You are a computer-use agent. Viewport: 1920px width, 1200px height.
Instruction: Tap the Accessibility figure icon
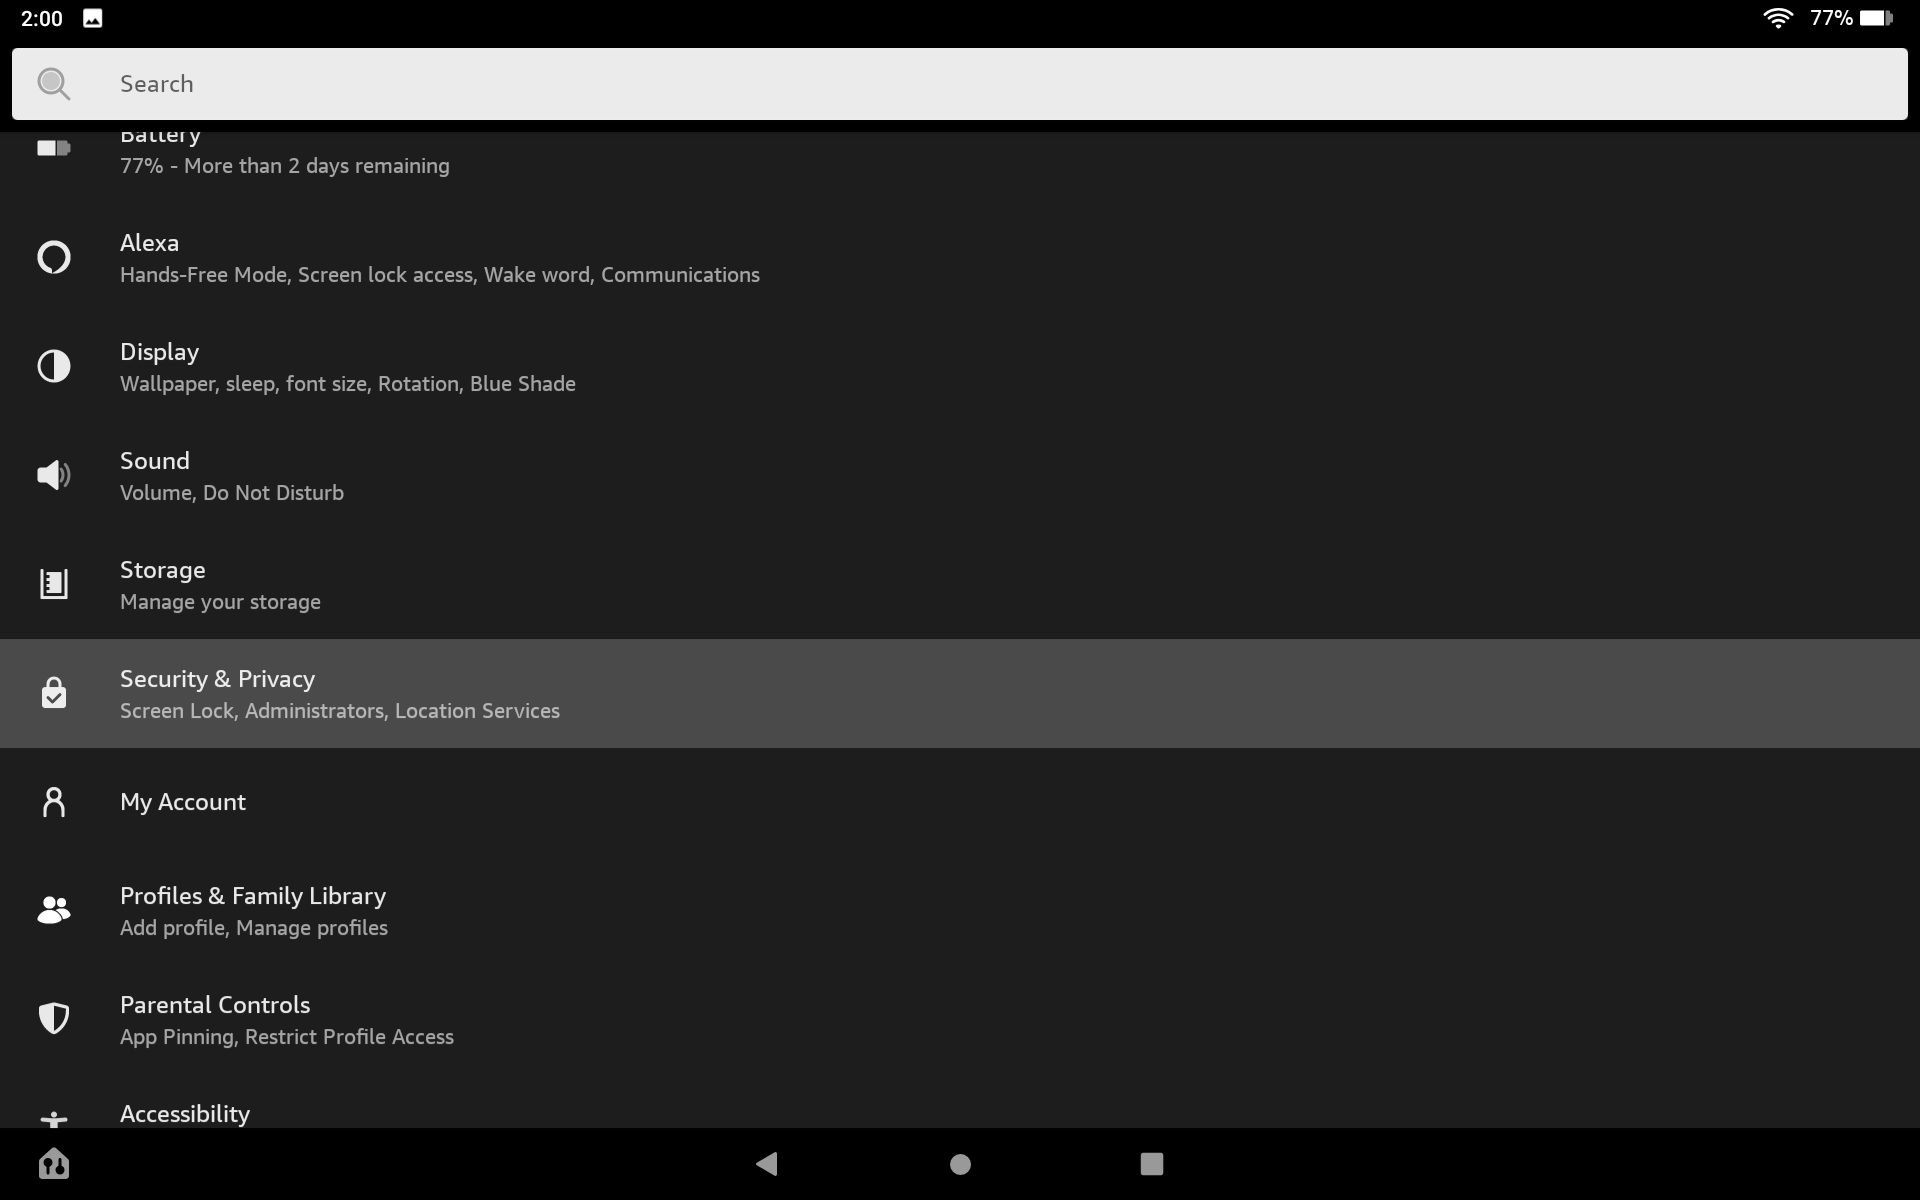click(x=54, y=1120)
